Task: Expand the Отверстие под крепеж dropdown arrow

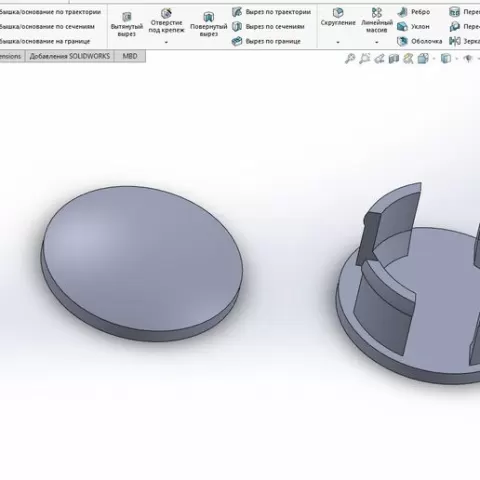Action: 166,42
